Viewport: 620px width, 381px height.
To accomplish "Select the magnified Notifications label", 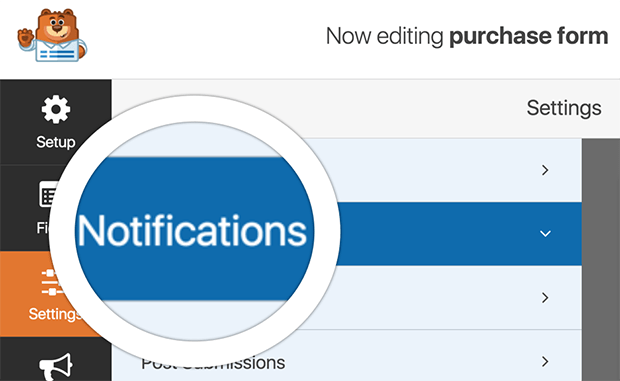I will pyautogui.click(x=192, y=231).
